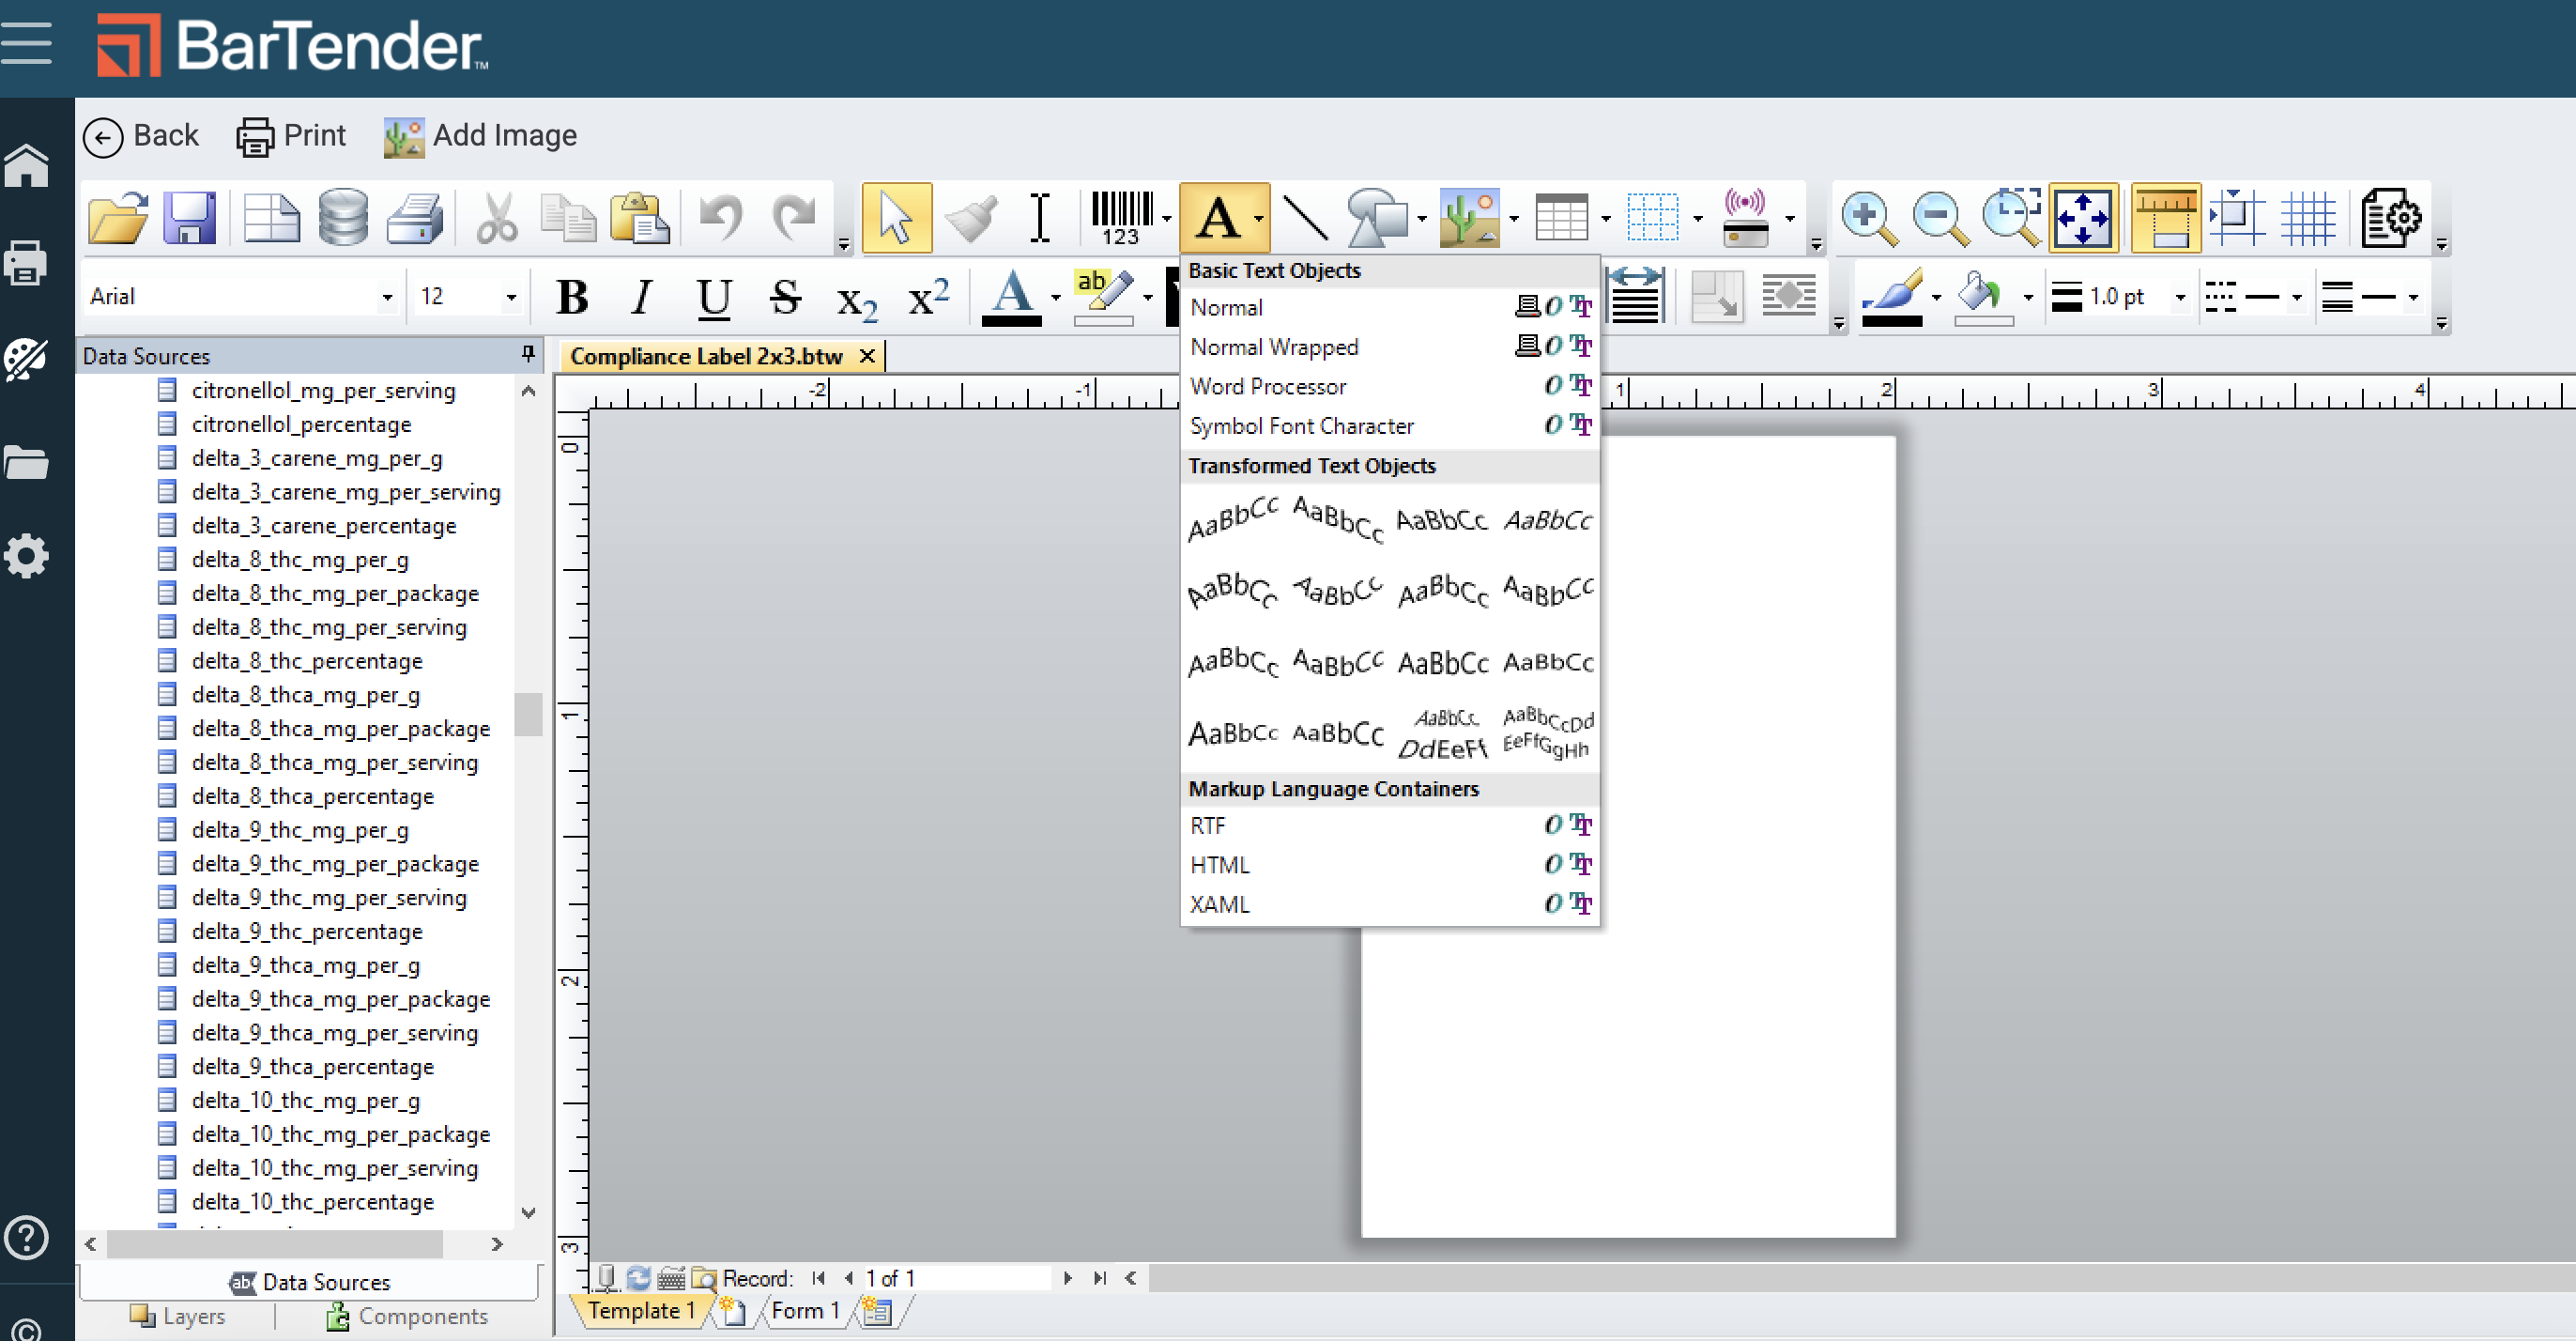This screenshot has height=1341, width=2576.
Task: Open the database connection setup icon
Action: point(343,218)
